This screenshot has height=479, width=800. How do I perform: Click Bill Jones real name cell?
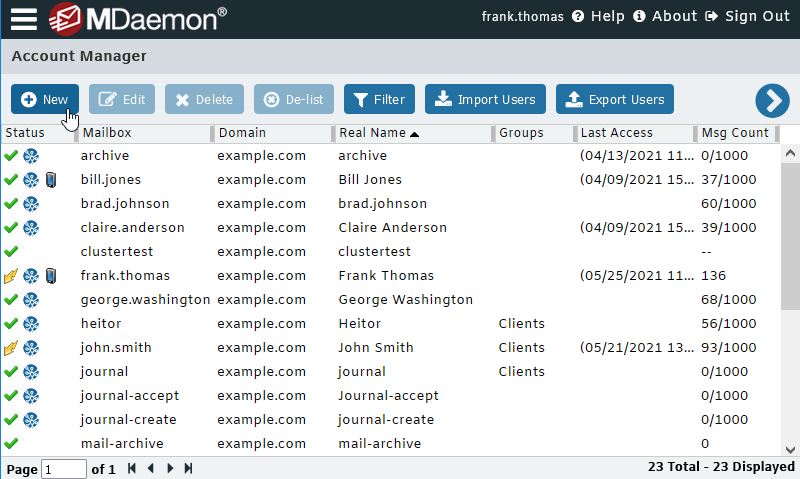[370, 180]
